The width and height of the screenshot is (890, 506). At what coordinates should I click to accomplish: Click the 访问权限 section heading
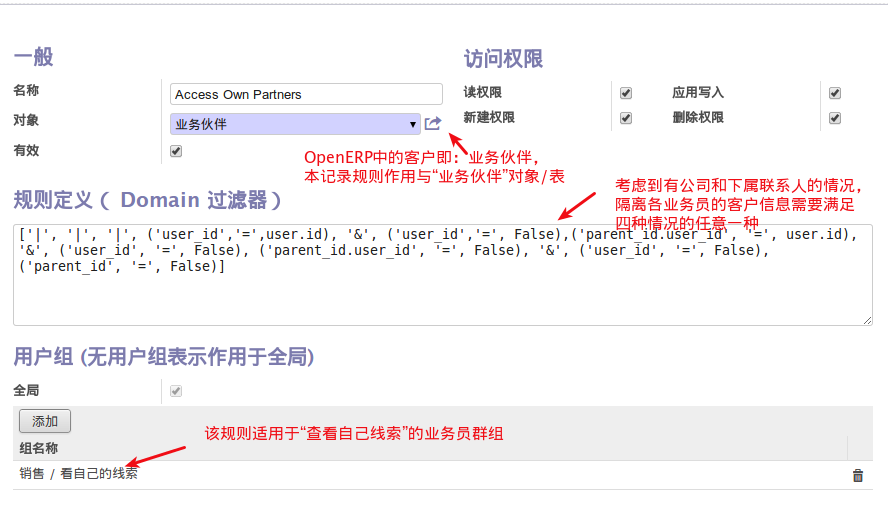coord(503,59)
